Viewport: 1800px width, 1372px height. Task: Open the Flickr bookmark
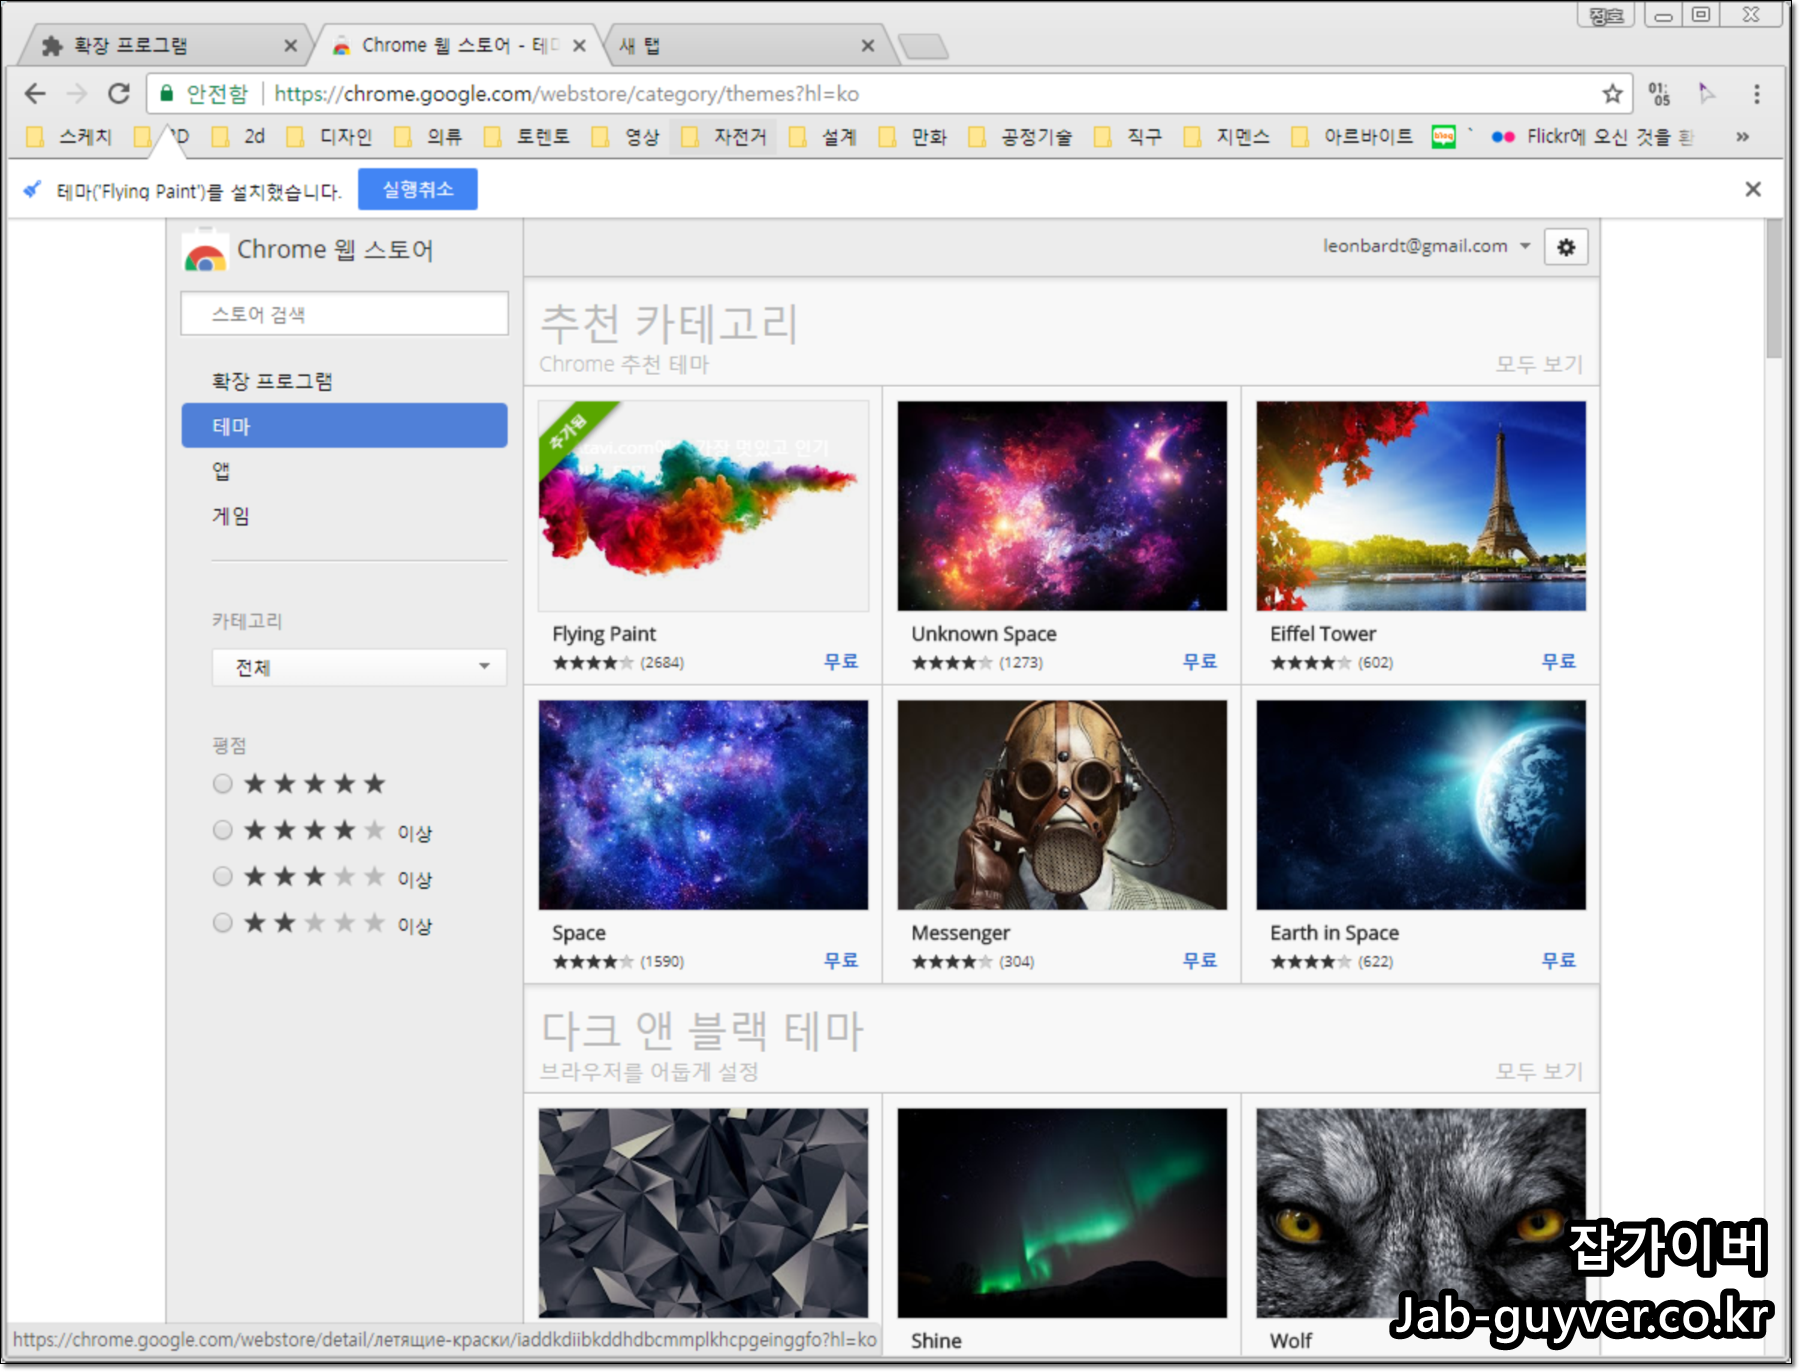(1592, 137)
